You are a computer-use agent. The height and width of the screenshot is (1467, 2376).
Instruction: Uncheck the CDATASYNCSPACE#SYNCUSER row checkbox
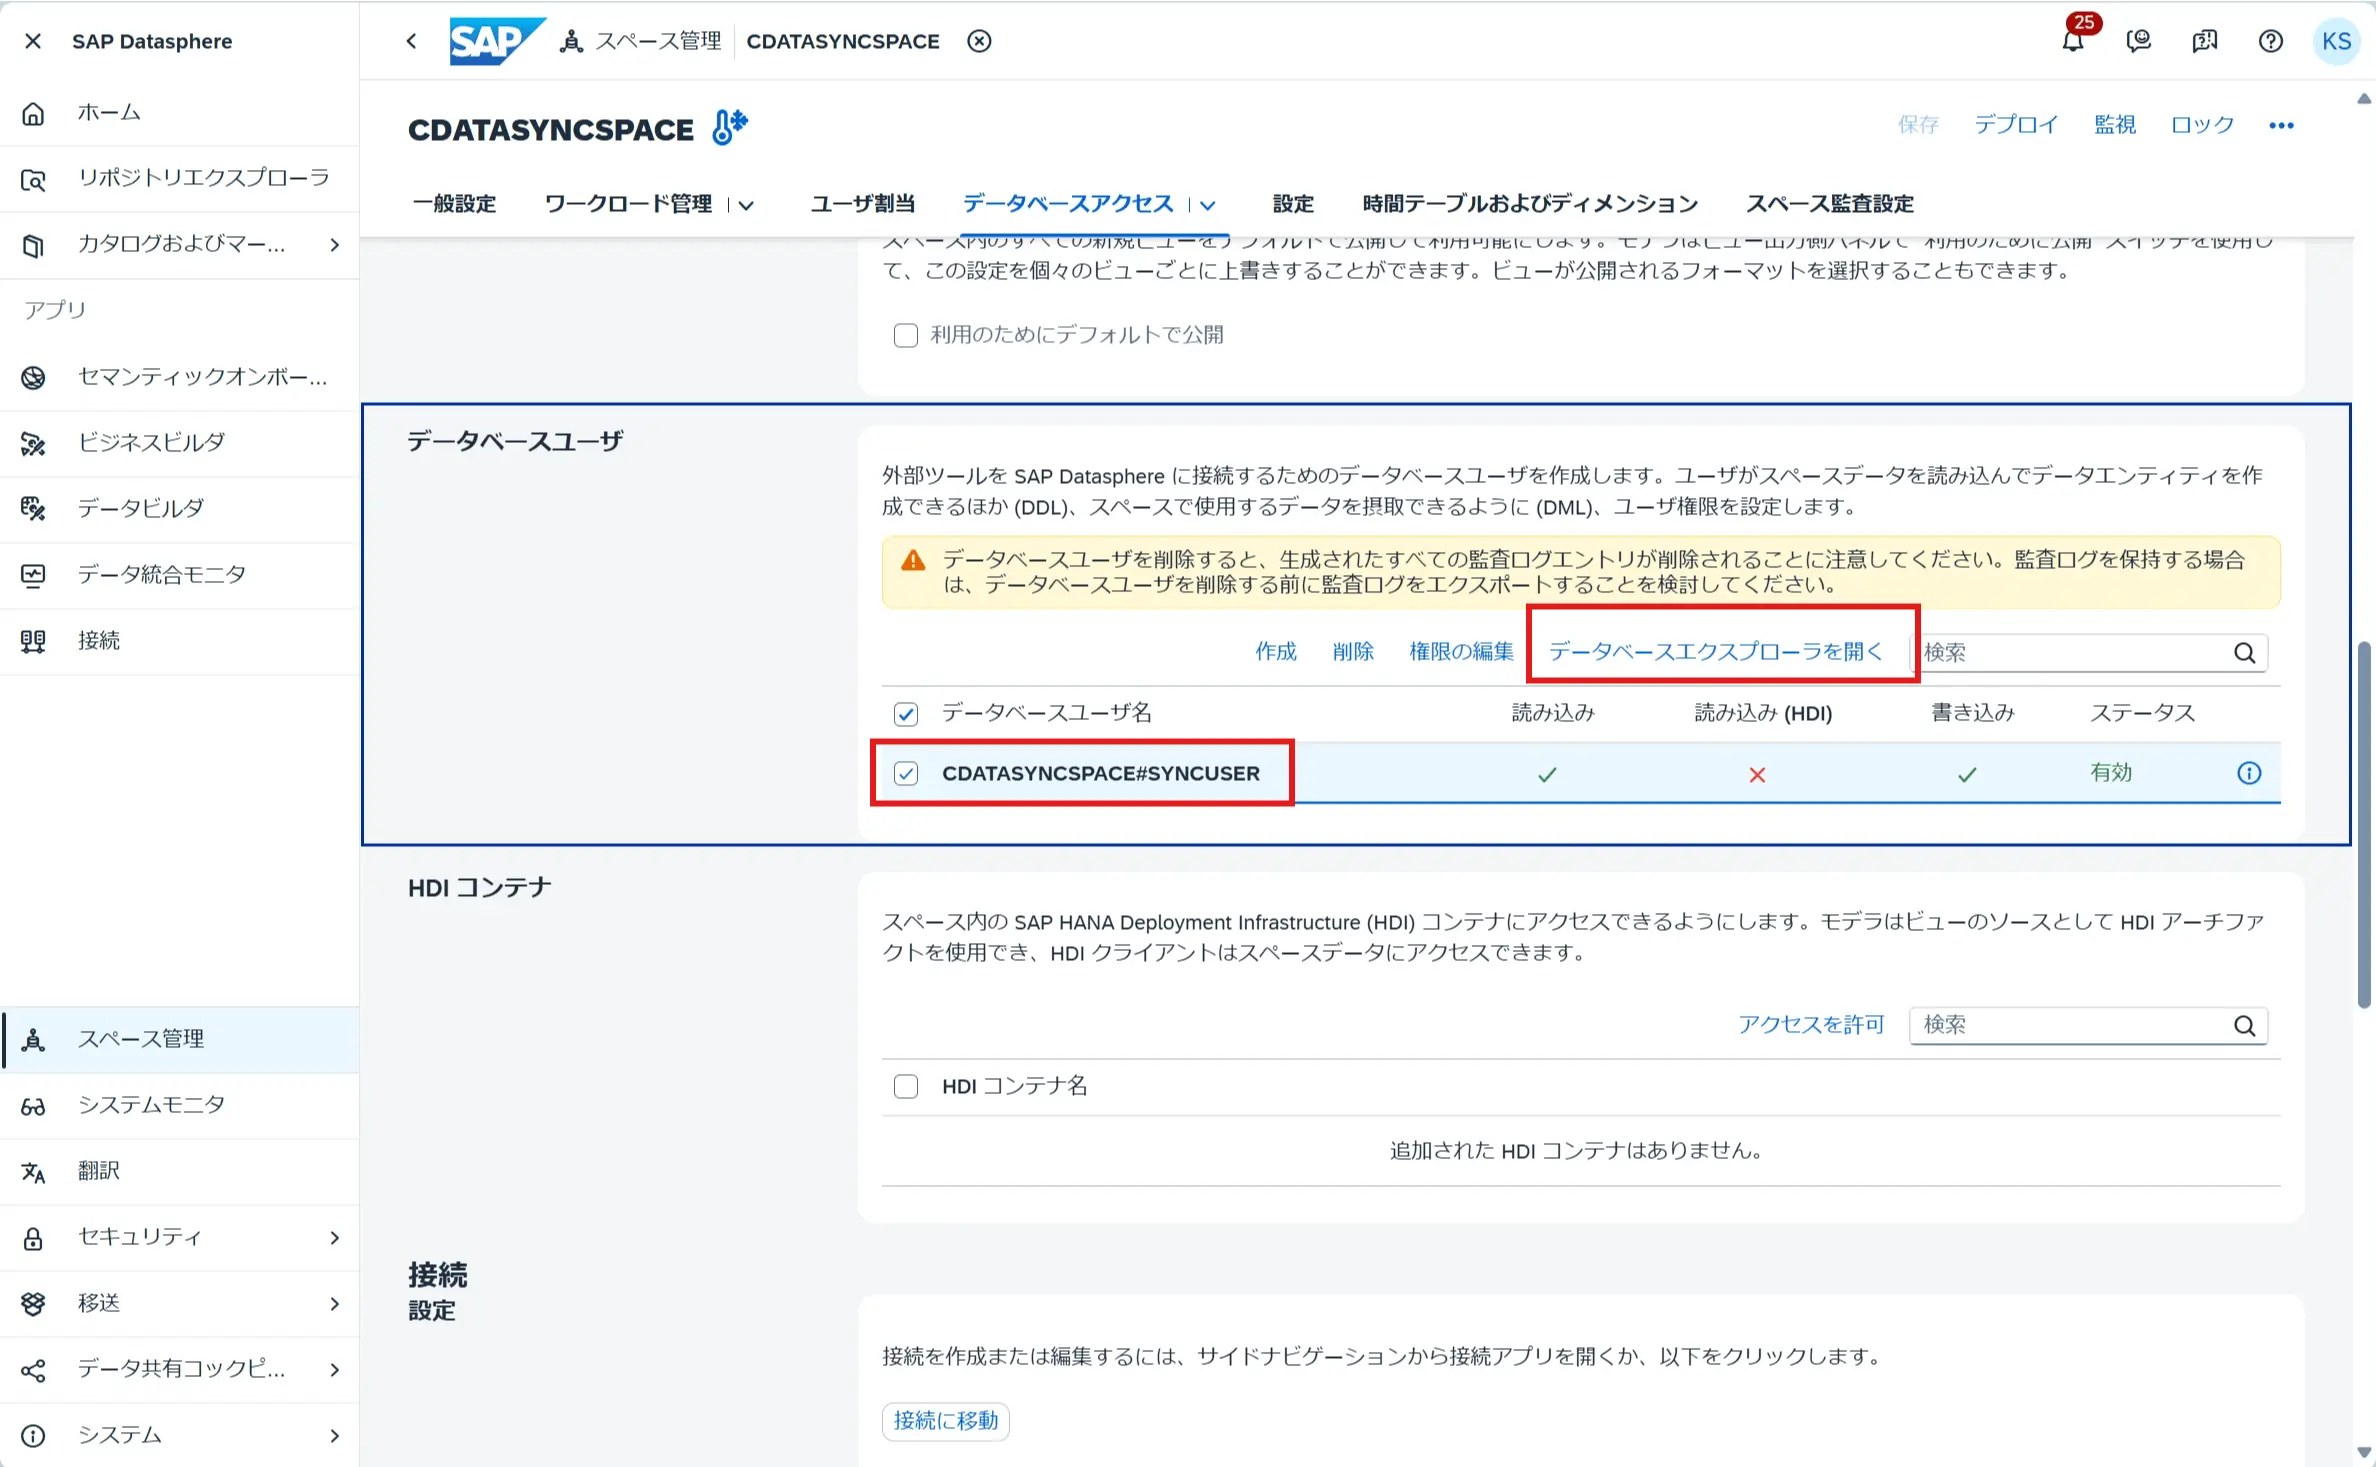pos(906,773)
